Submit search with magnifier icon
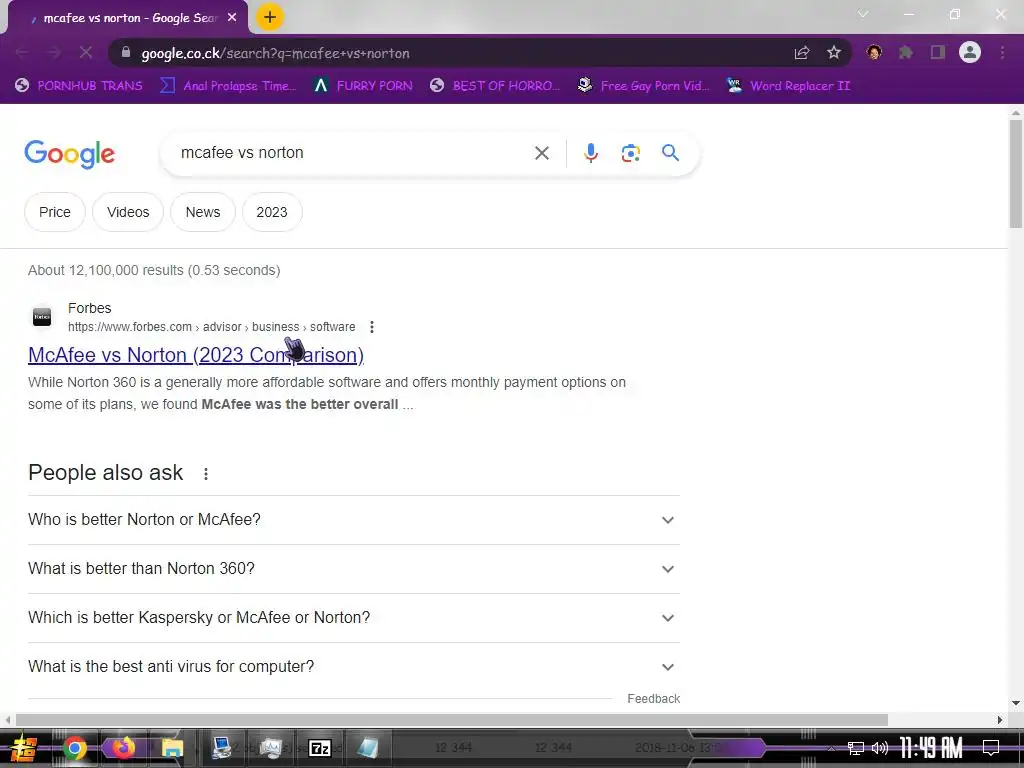Screen dimensions: 1024x768 click(x=670, y=153)
